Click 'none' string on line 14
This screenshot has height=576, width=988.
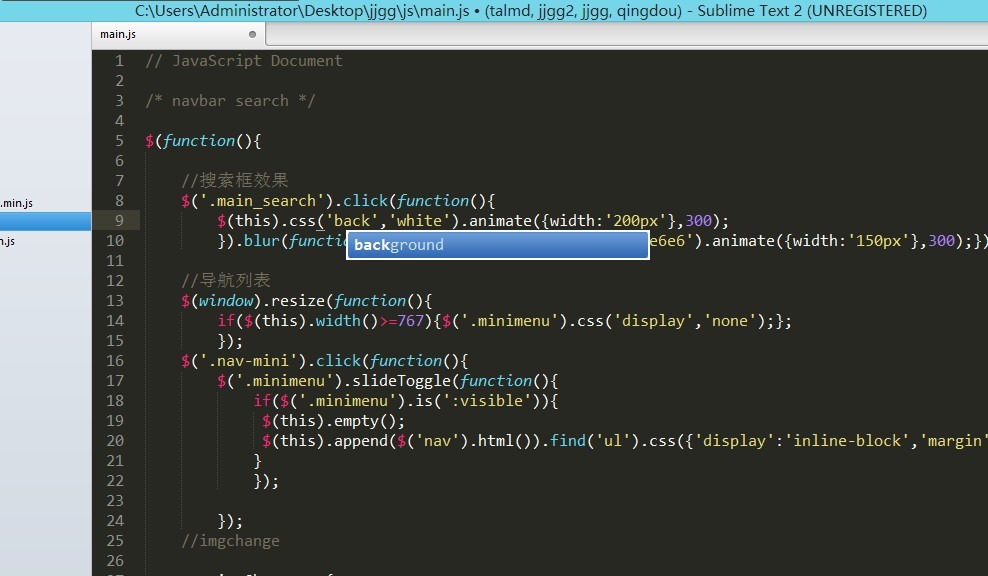730,321
